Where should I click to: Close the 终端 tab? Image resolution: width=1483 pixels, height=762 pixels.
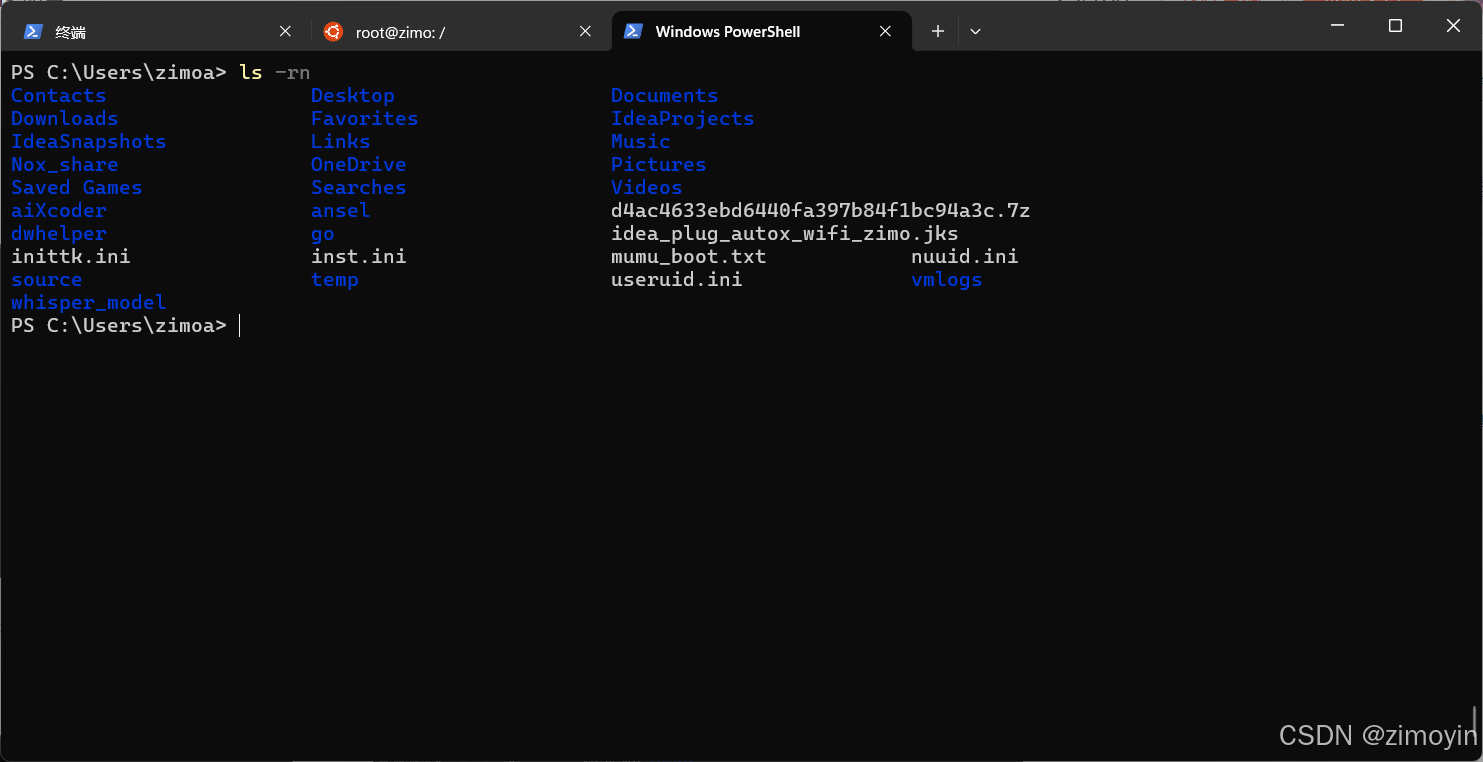(x=285, y=32)
